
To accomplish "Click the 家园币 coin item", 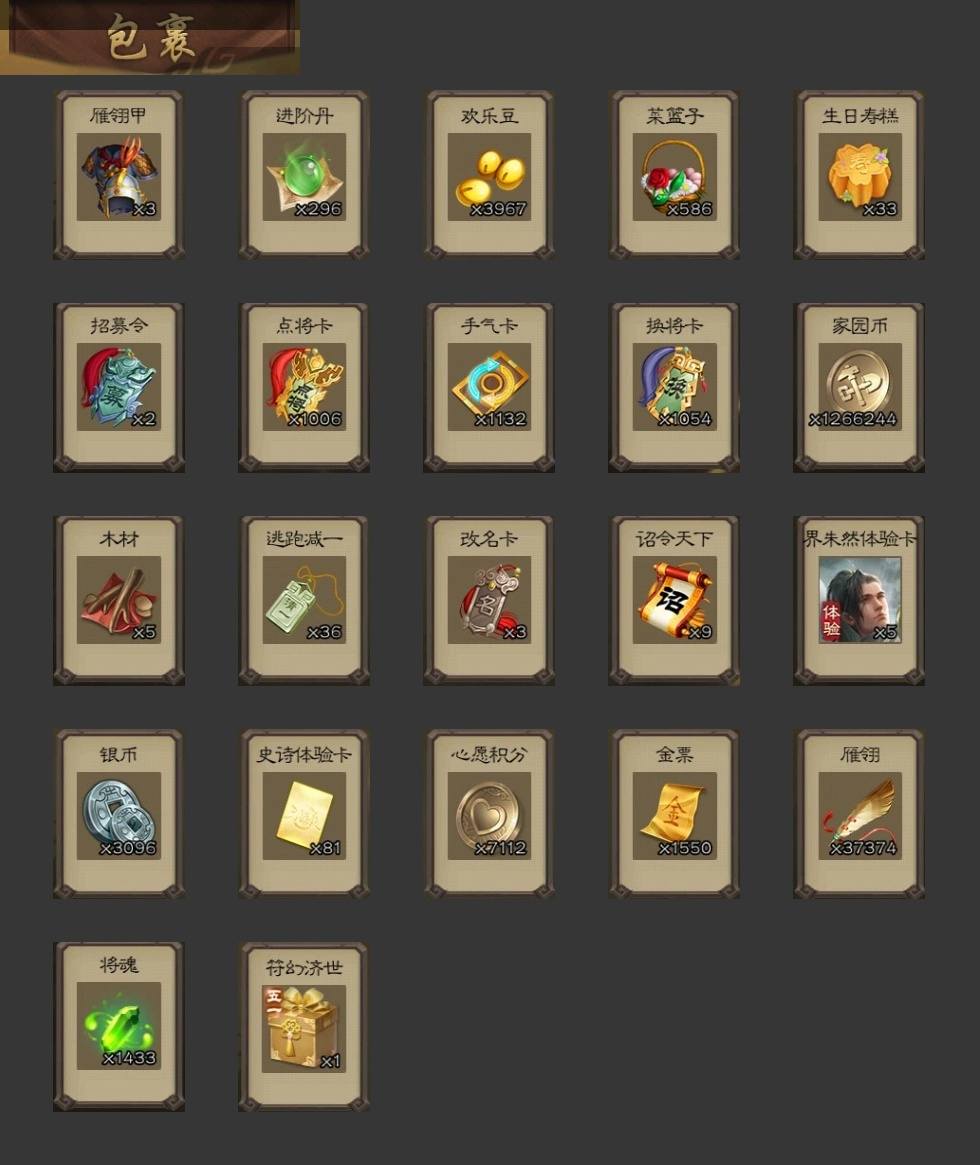I will tap(860, 387).
